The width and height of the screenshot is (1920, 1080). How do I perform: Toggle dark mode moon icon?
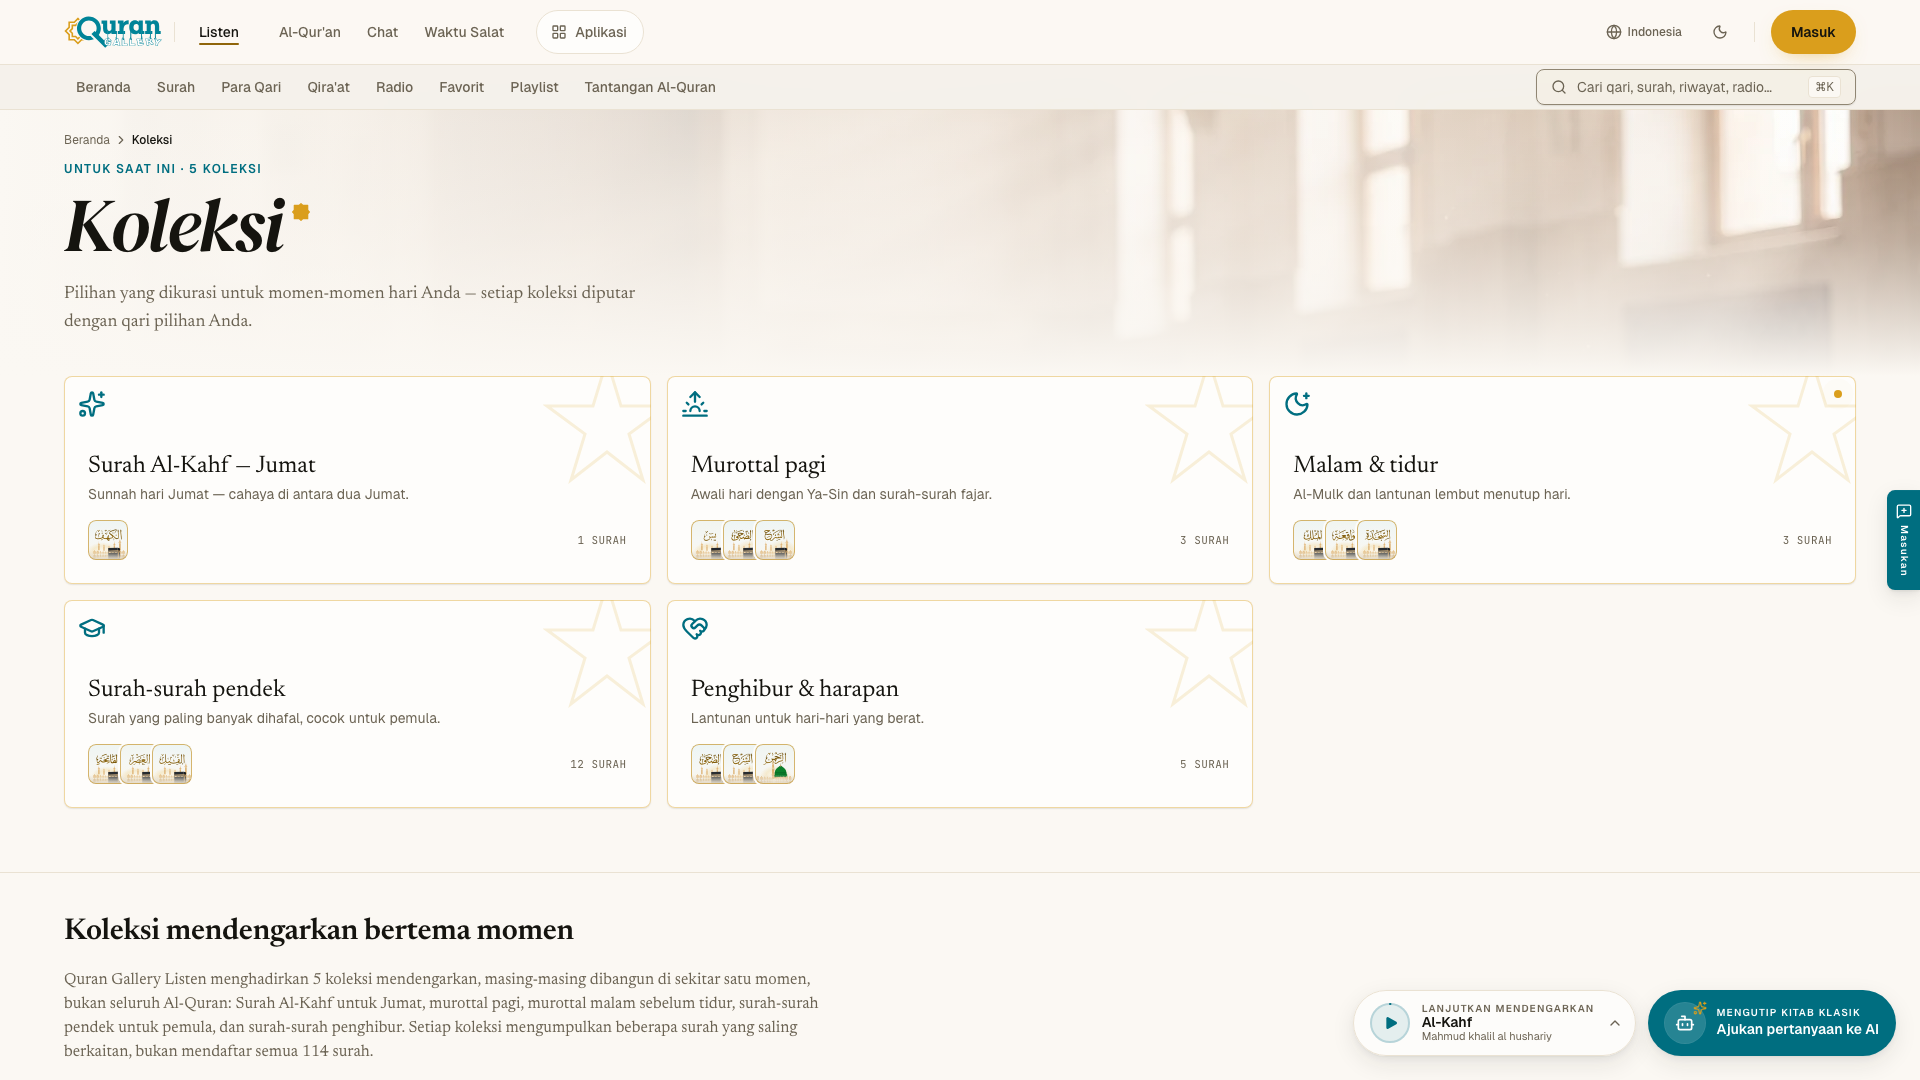point(1720,32)
